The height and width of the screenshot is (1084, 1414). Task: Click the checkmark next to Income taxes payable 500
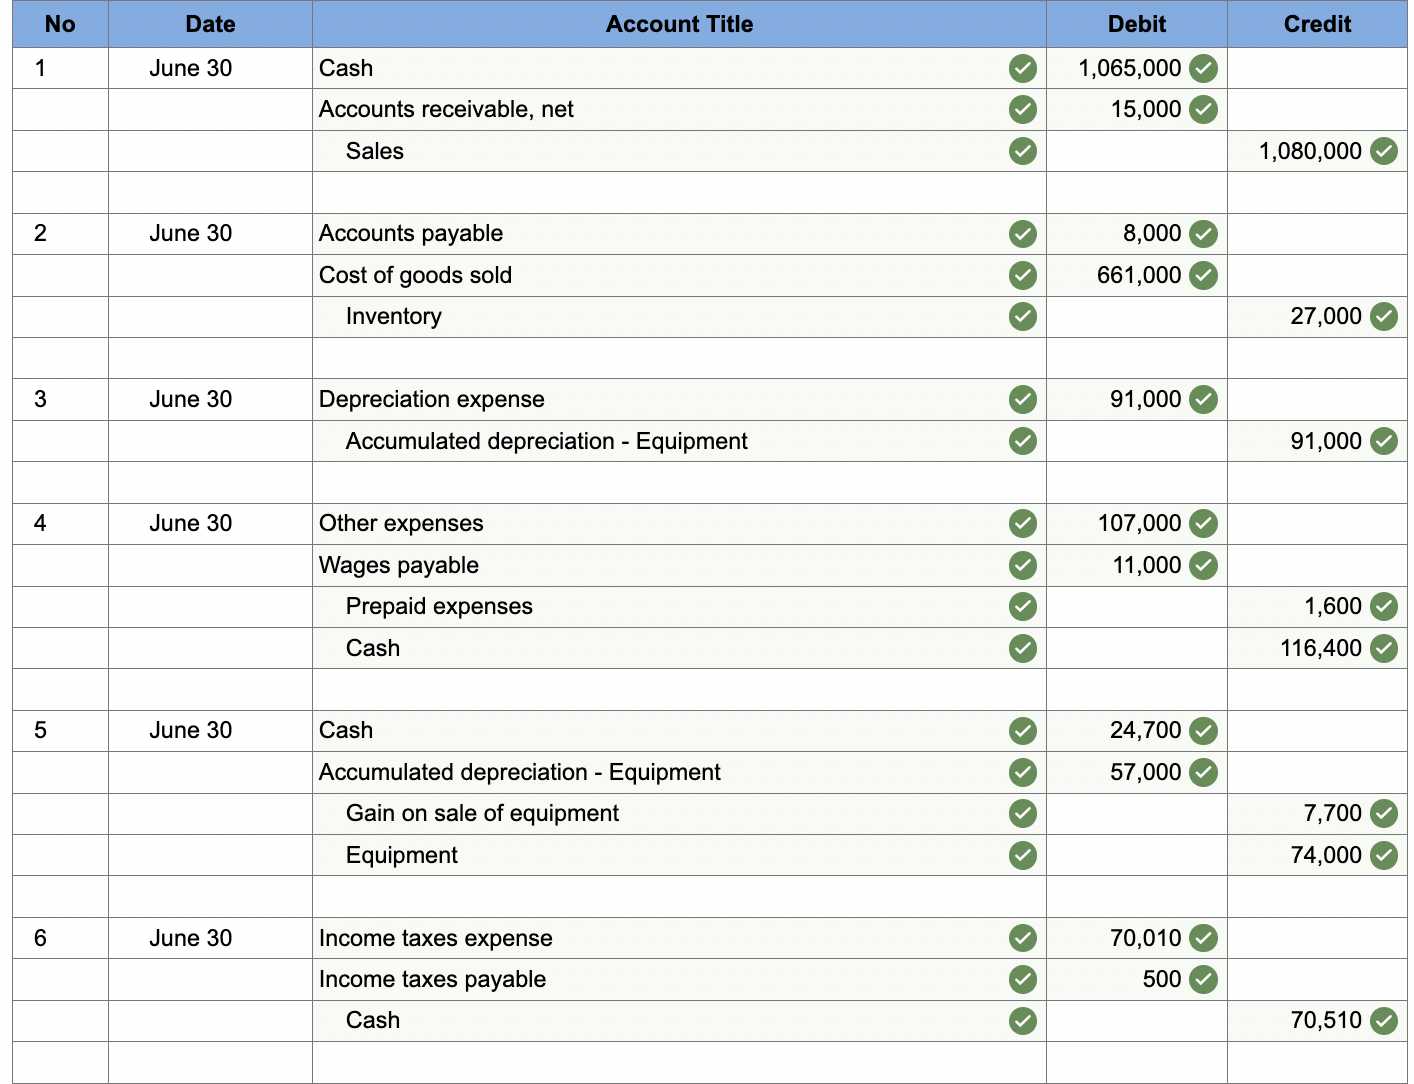(x=1202, y=979)
